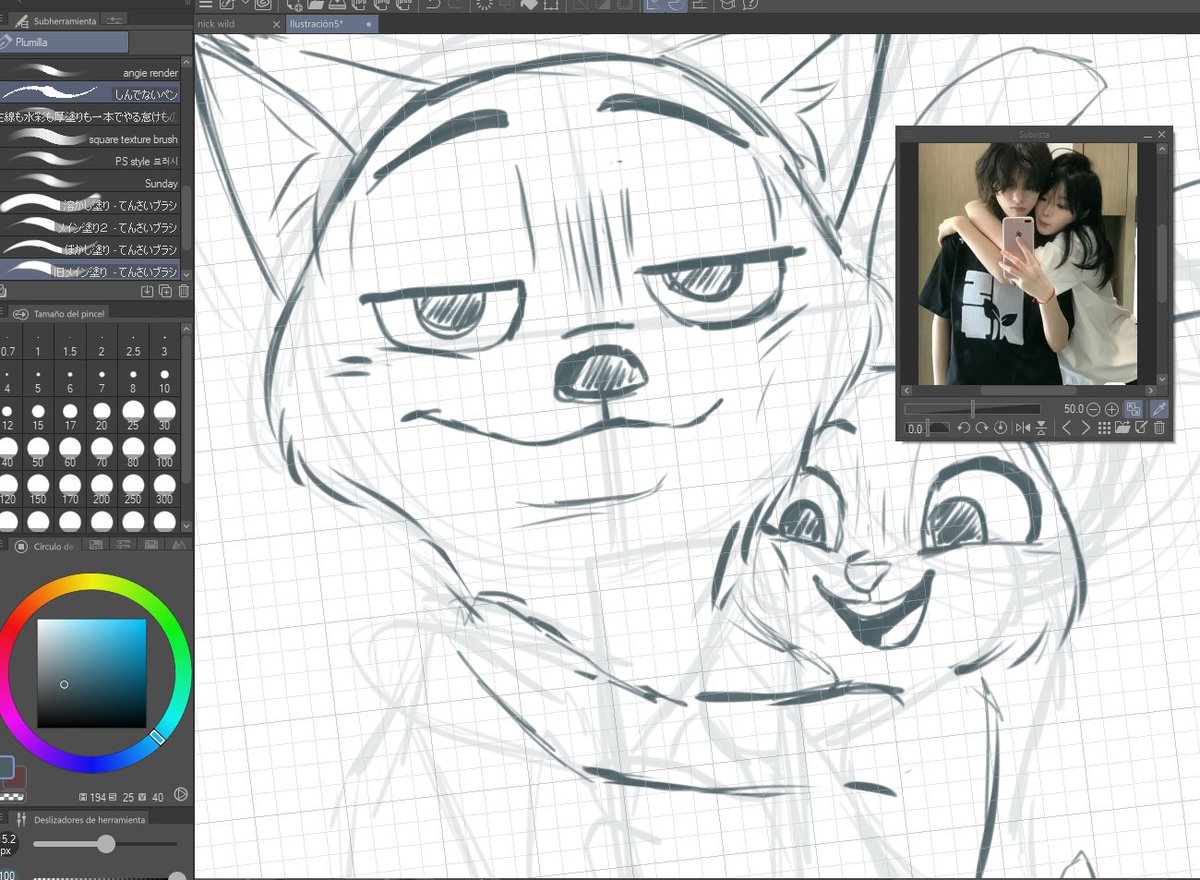Viewport: 1200px width, 880px height.
Task: Close the 'nick wild' tab
Action: [276, 24]
